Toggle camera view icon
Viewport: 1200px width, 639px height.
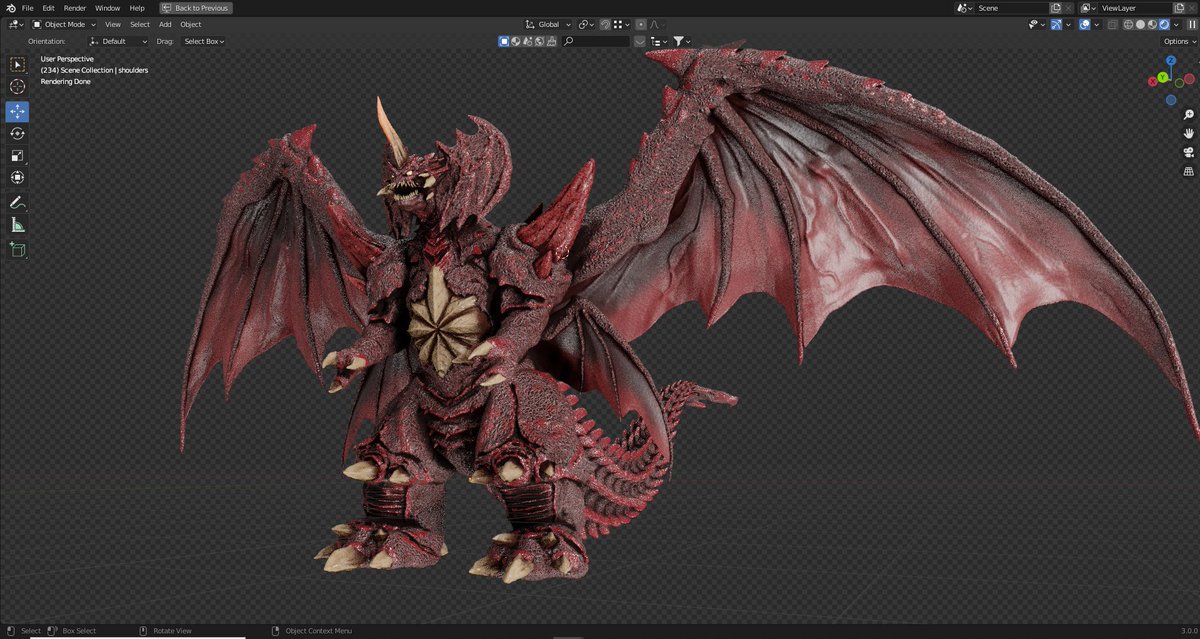(1188, 152)
